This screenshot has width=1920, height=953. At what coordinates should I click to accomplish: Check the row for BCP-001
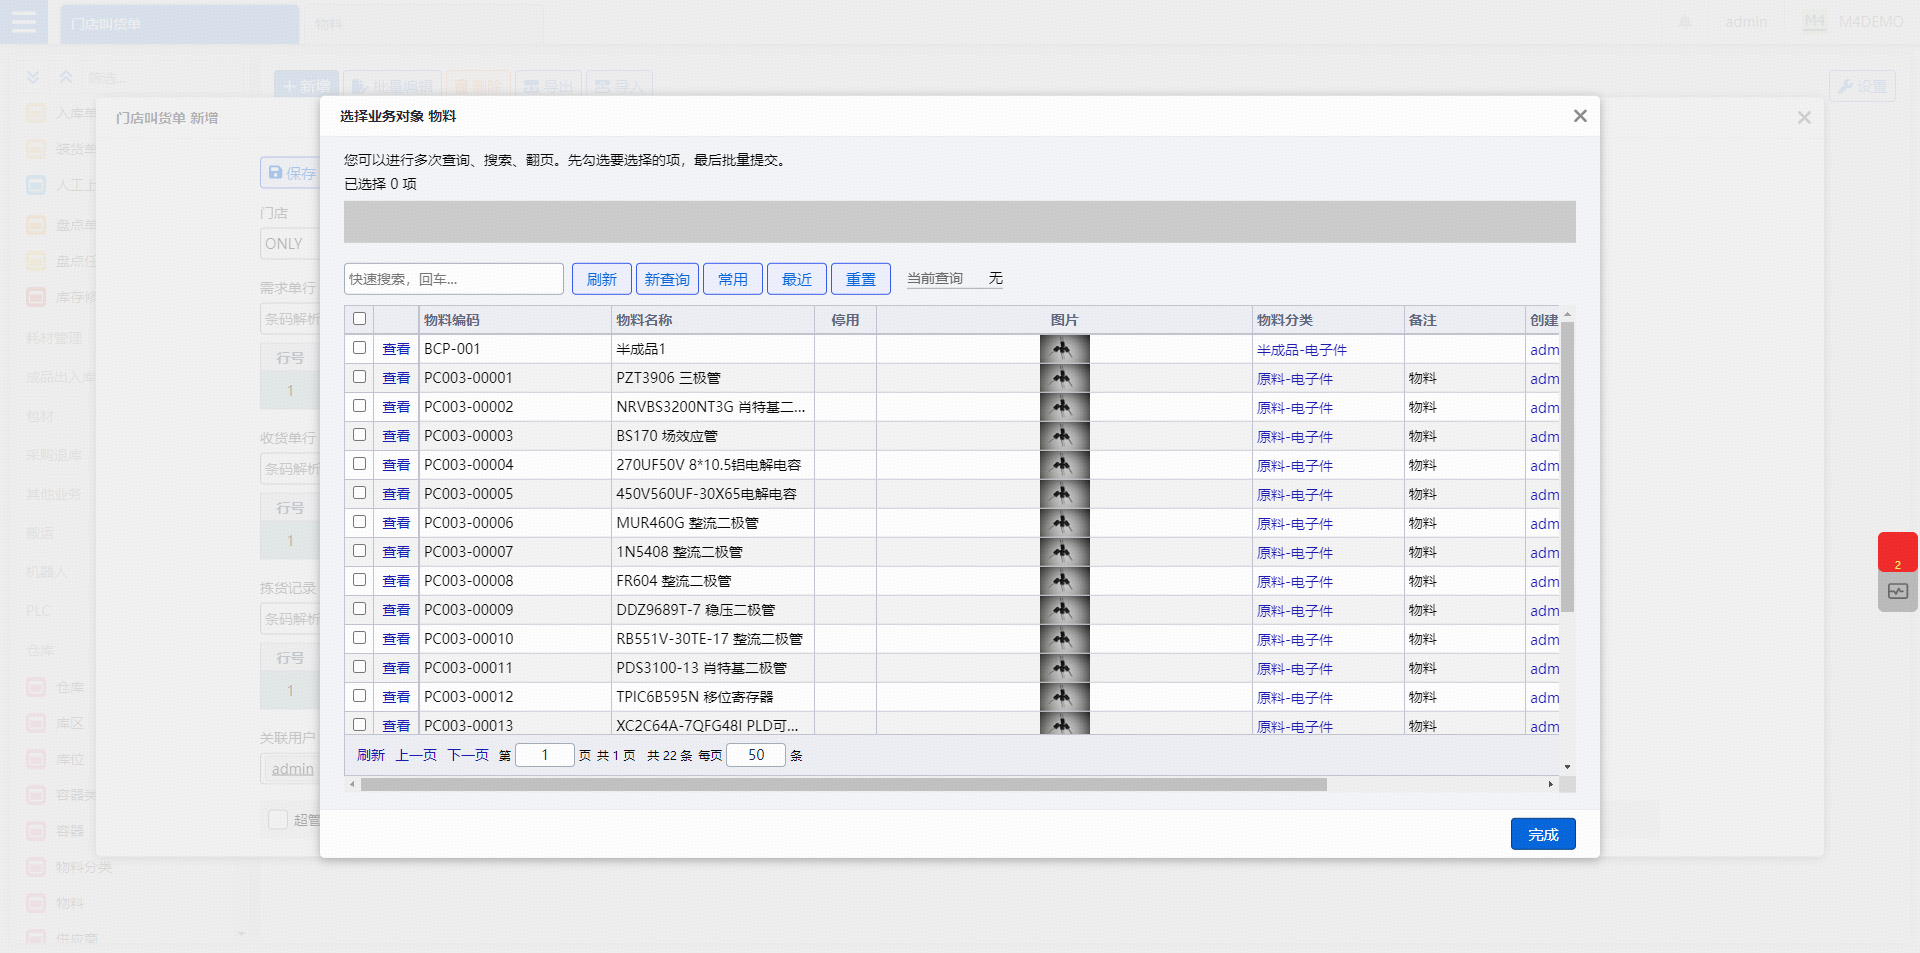coord(360,348)
